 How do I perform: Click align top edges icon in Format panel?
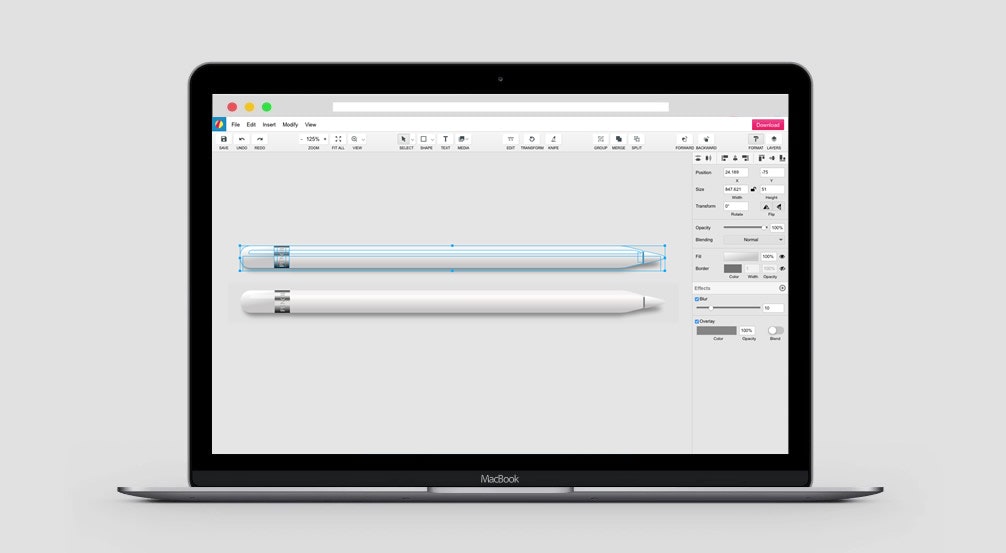762,158
